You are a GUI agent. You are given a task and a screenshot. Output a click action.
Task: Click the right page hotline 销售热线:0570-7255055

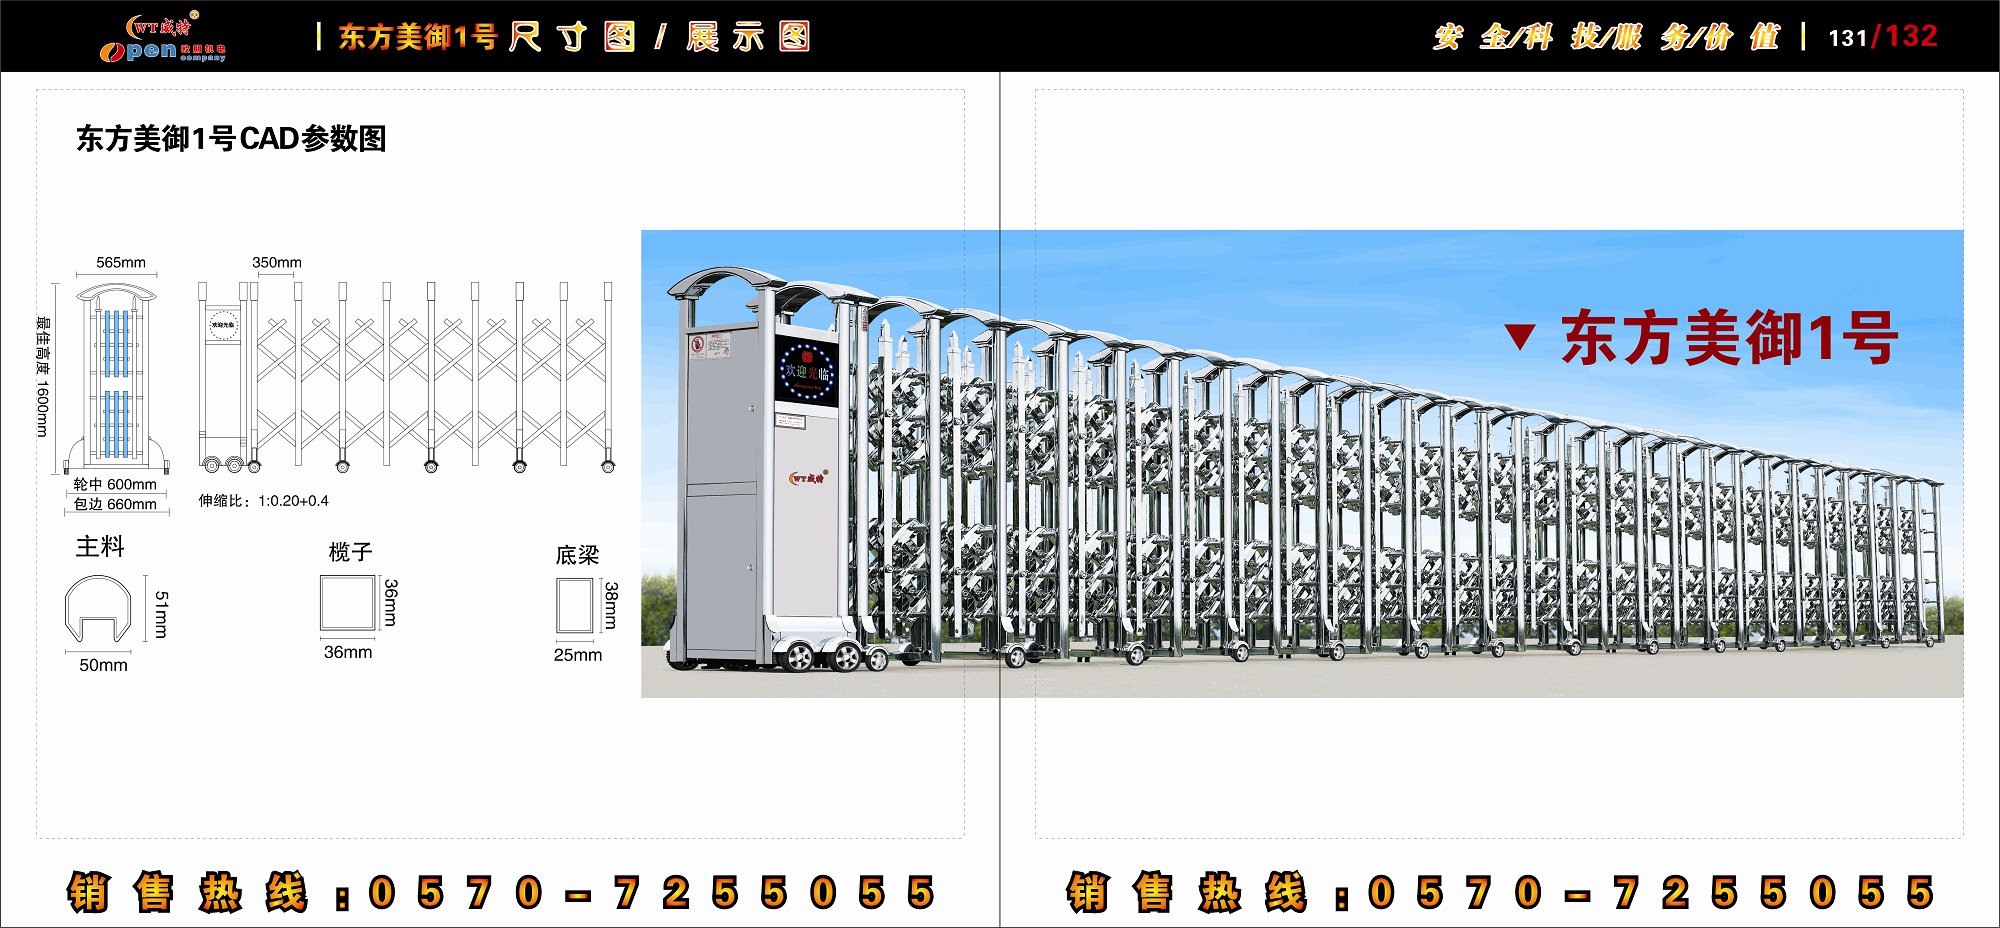1501,892
